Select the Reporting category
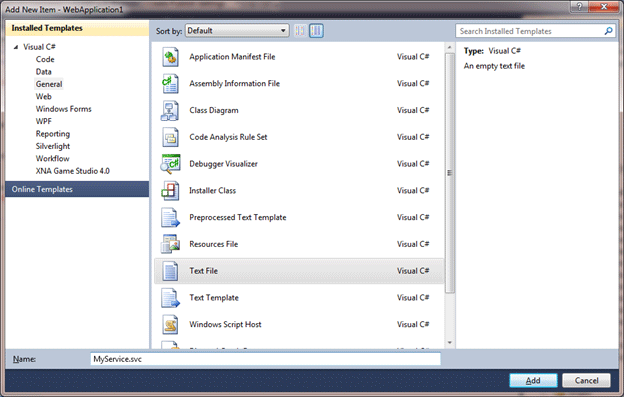Screen dimensions: 624x397 [x=53, y=134]
